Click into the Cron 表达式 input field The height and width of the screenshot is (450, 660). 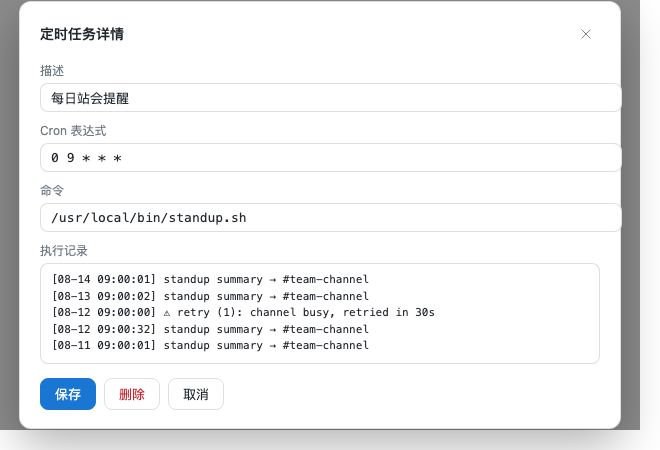tap(330, 157)
